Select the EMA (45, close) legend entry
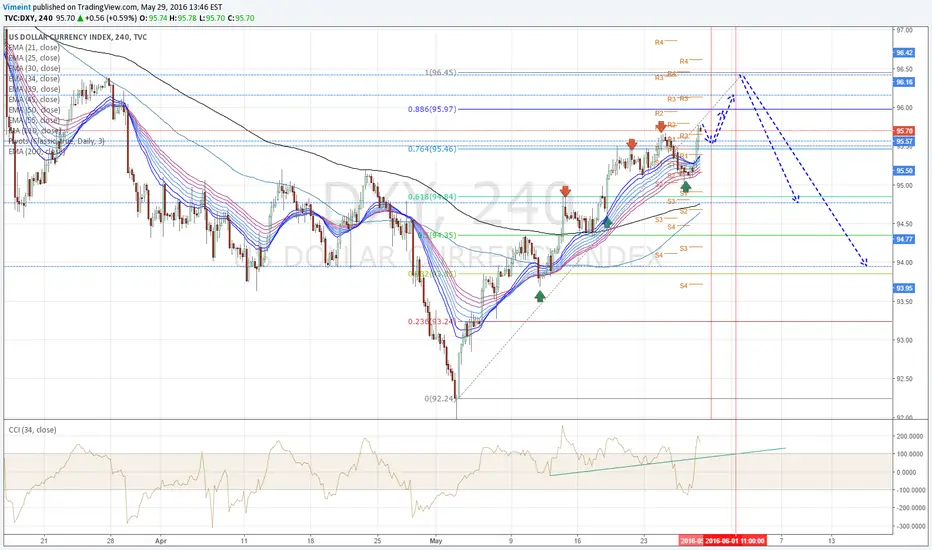The image size is (932, 550). click(33, 99)
